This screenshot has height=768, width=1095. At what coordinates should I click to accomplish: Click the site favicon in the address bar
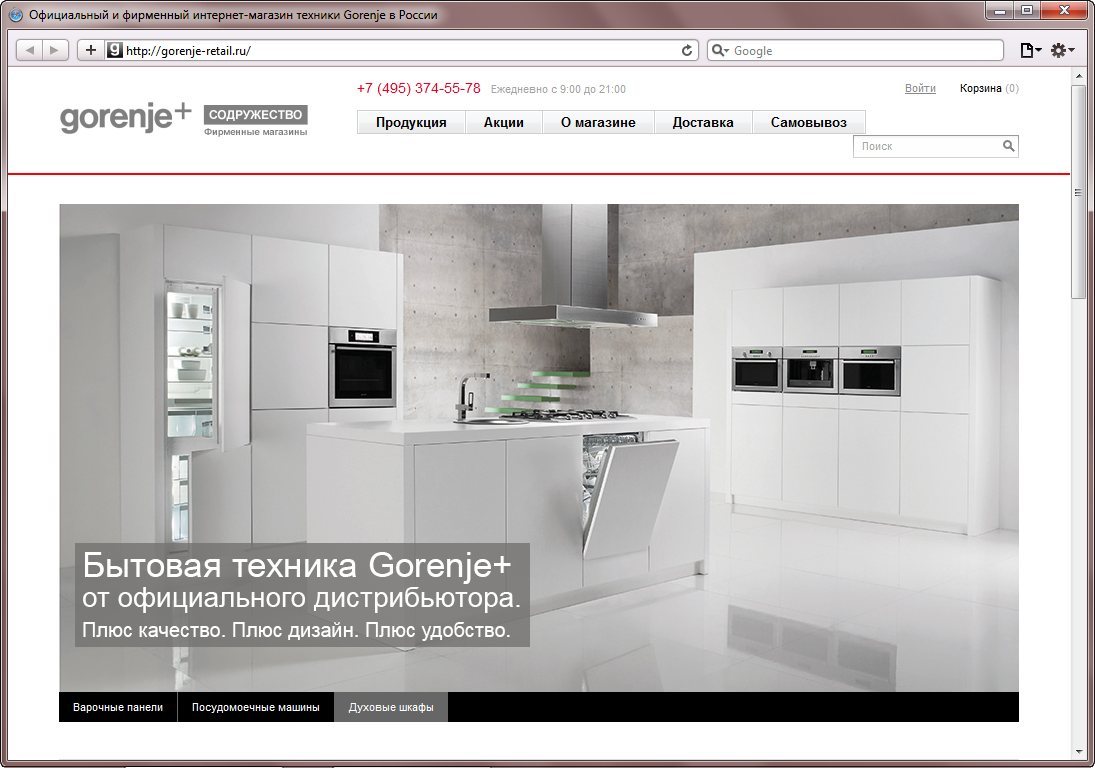[x=115, y=50]
